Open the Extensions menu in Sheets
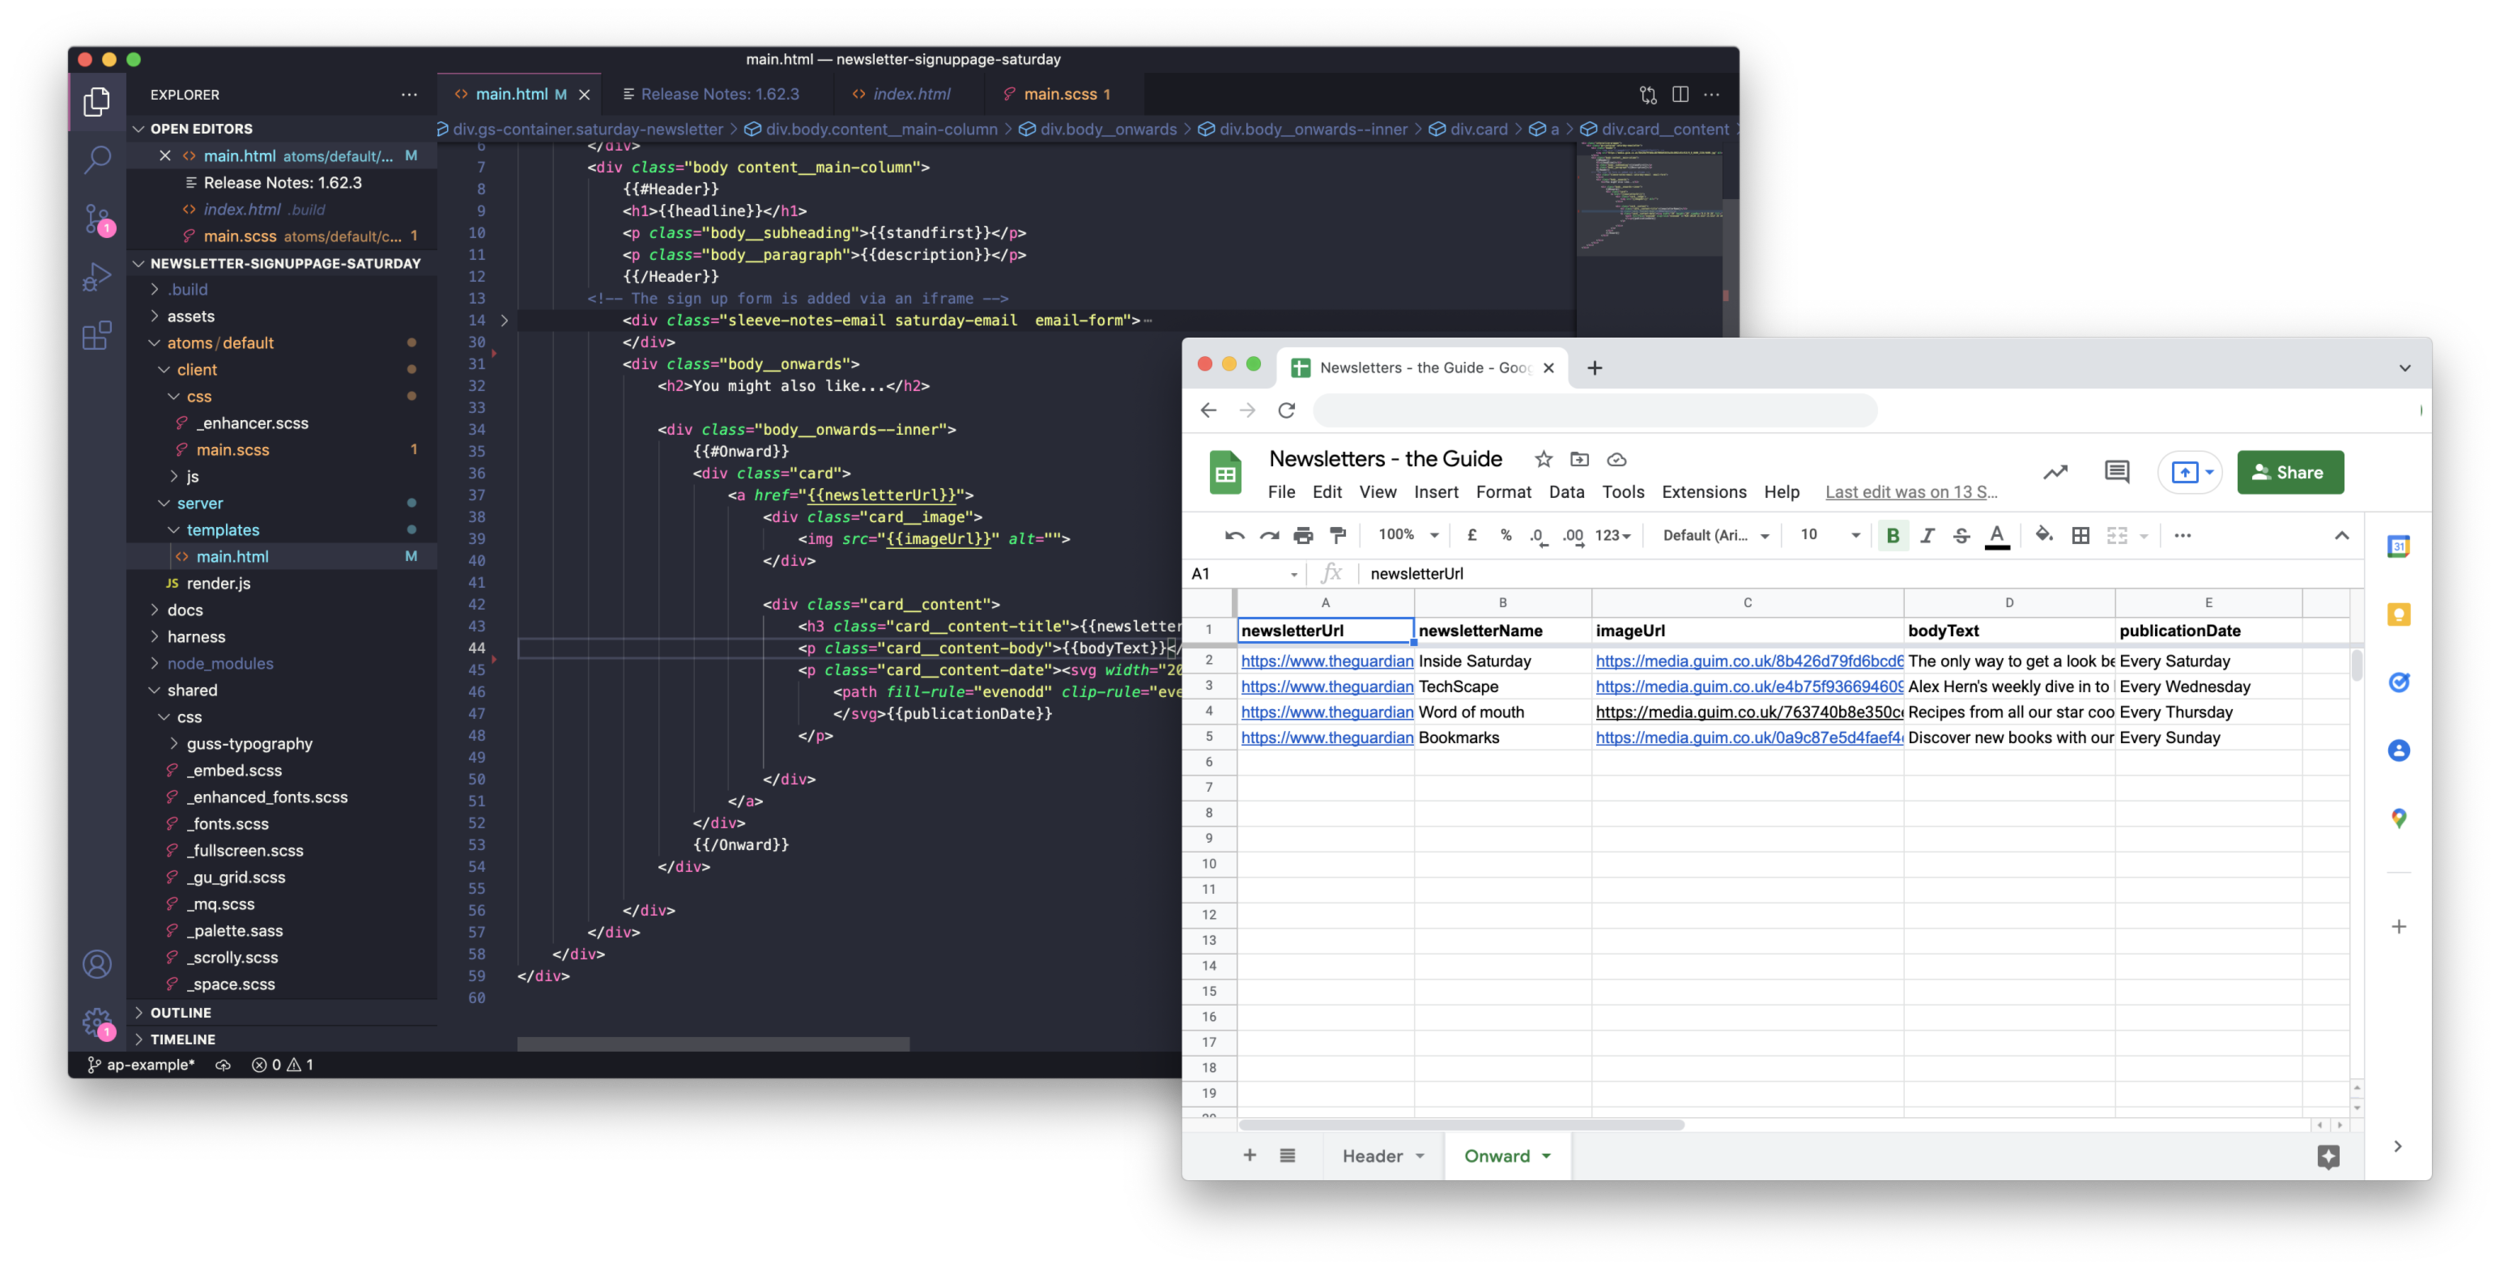 (1703, 492)
